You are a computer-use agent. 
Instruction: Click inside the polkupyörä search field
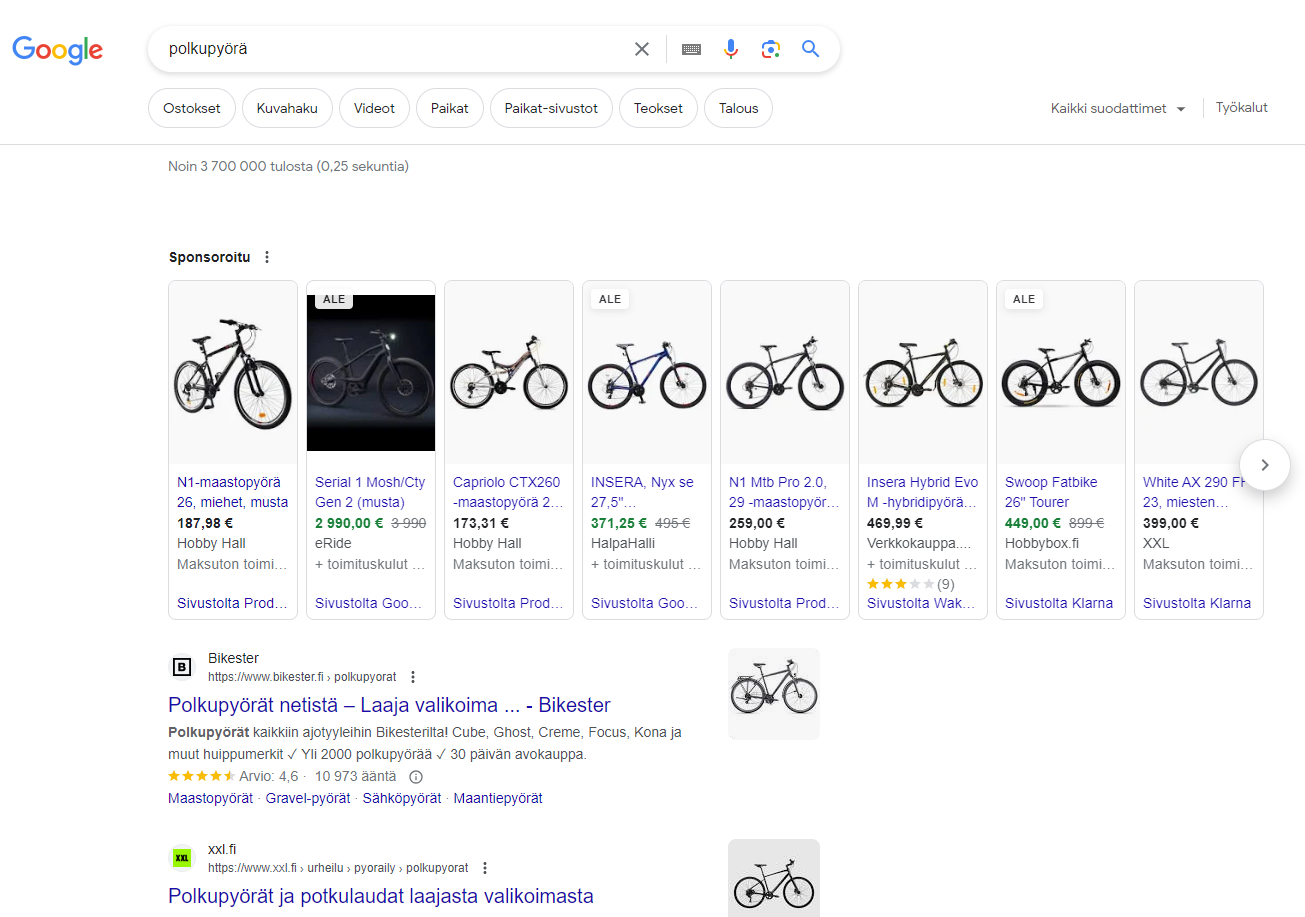click(400, 48)
